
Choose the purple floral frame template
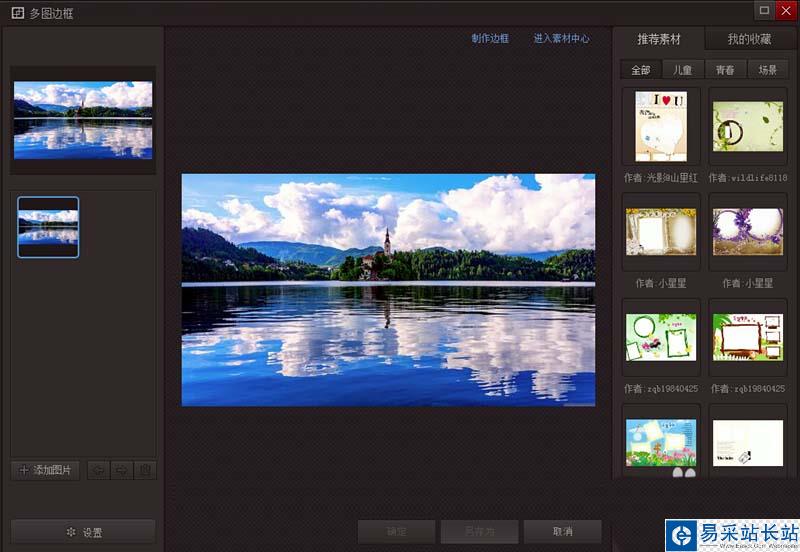tap(747, 232)
